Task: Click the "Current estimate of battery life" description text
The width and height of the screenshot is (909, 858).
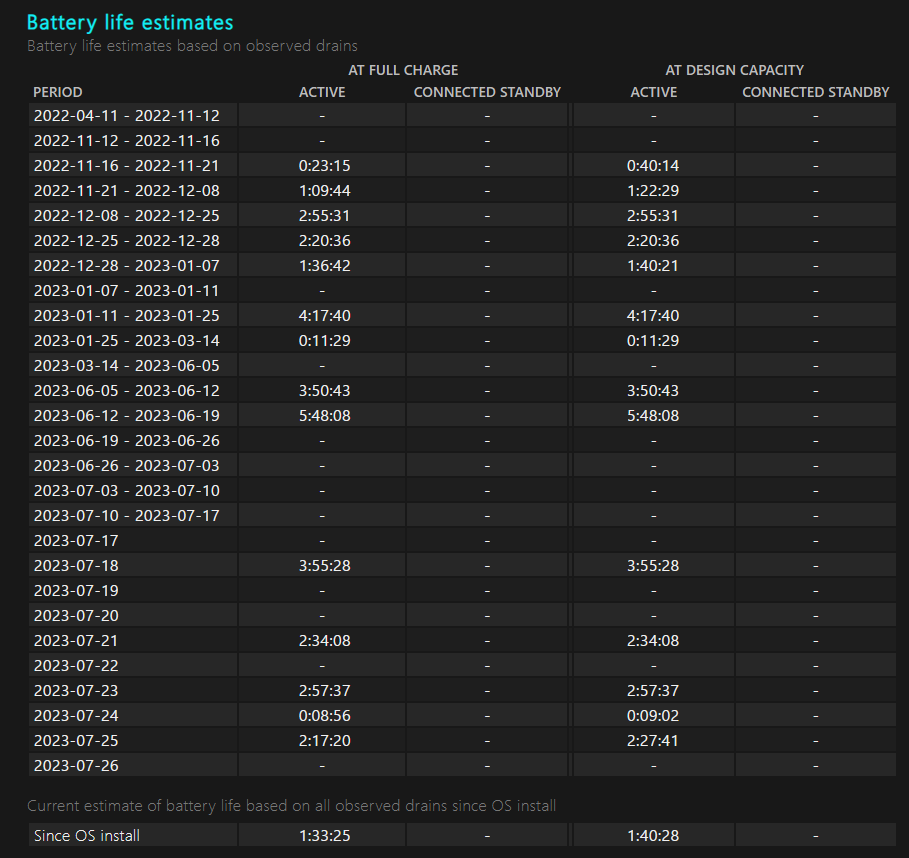Action: 292,806
